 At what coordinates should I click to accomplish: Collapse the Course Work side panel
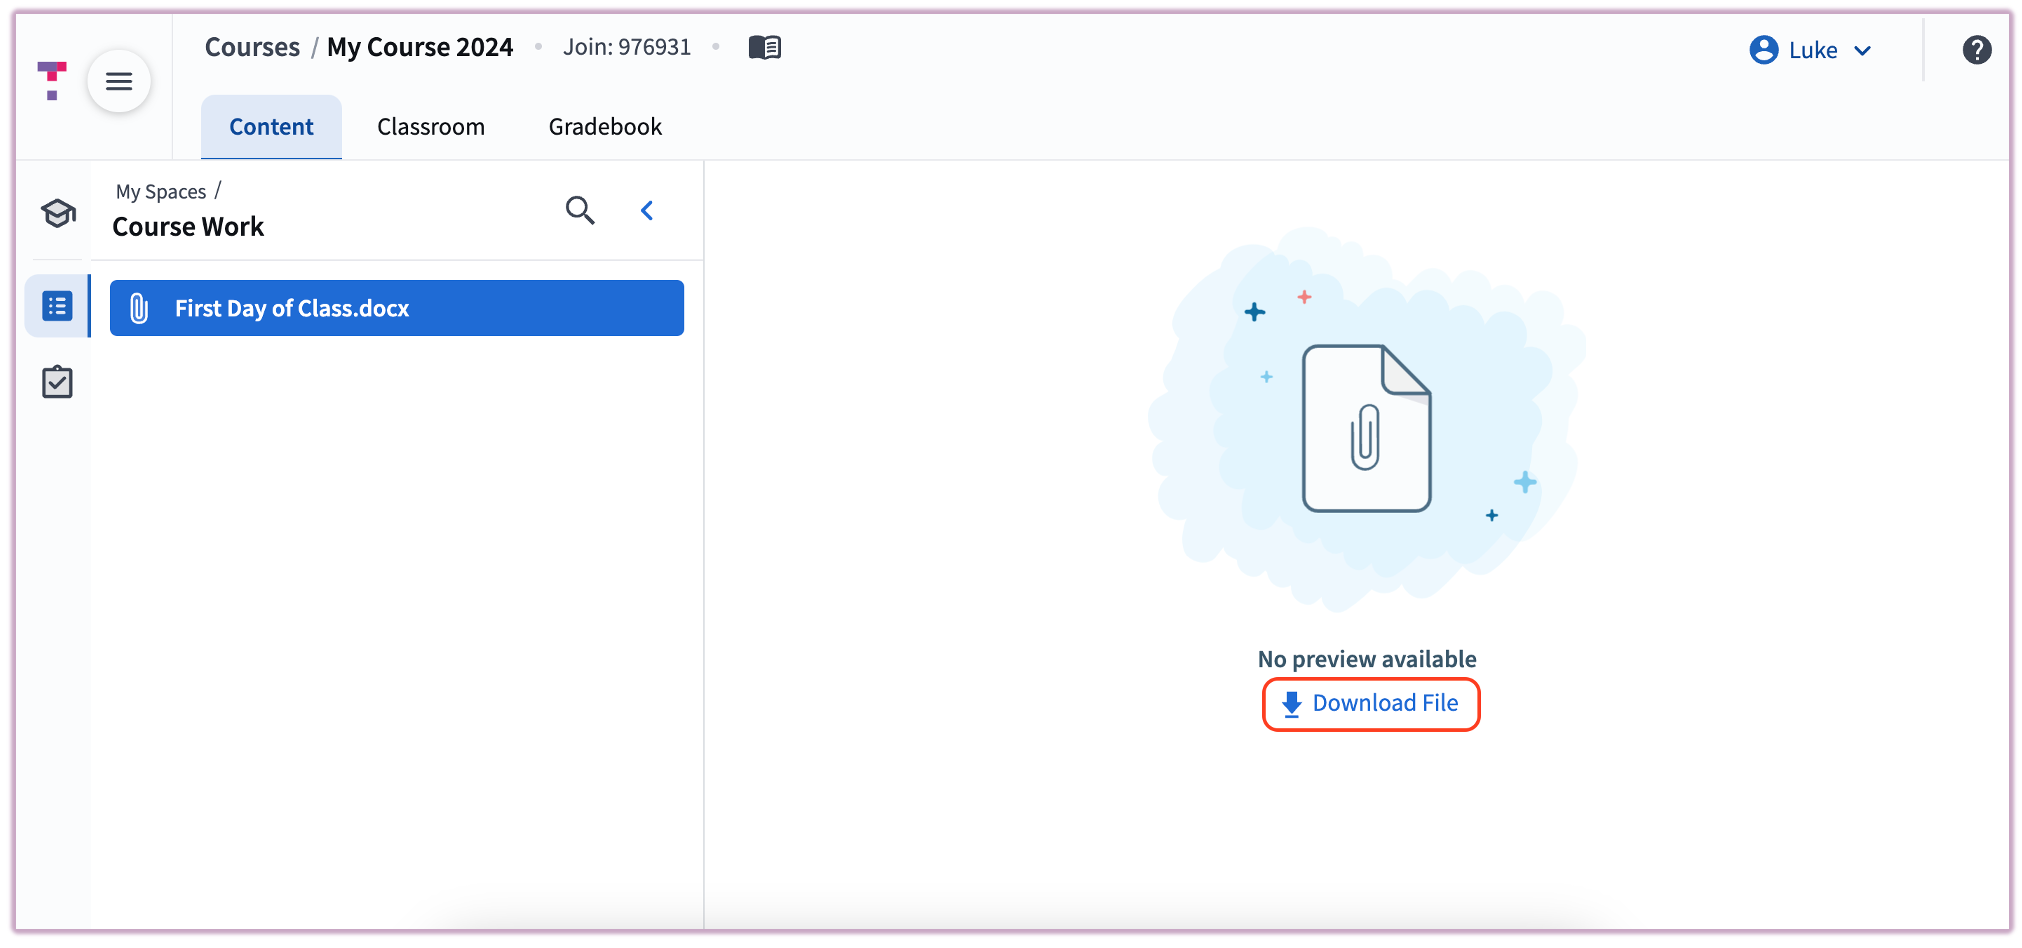tap(647, 210)
